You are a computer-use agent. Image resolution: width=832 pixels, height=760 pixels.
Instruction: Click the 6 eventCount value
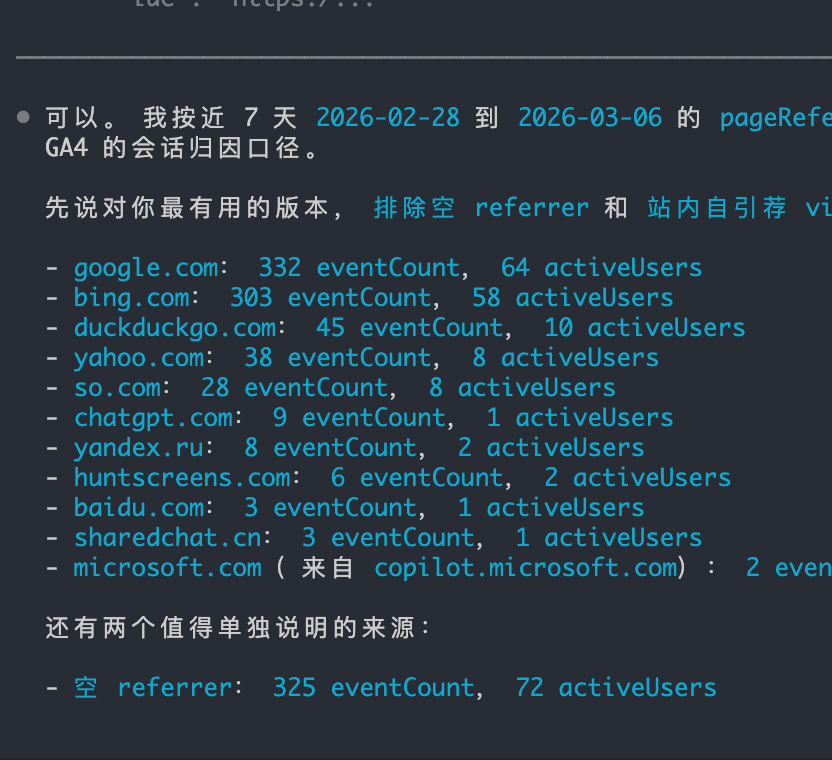[x=417, y=478]
